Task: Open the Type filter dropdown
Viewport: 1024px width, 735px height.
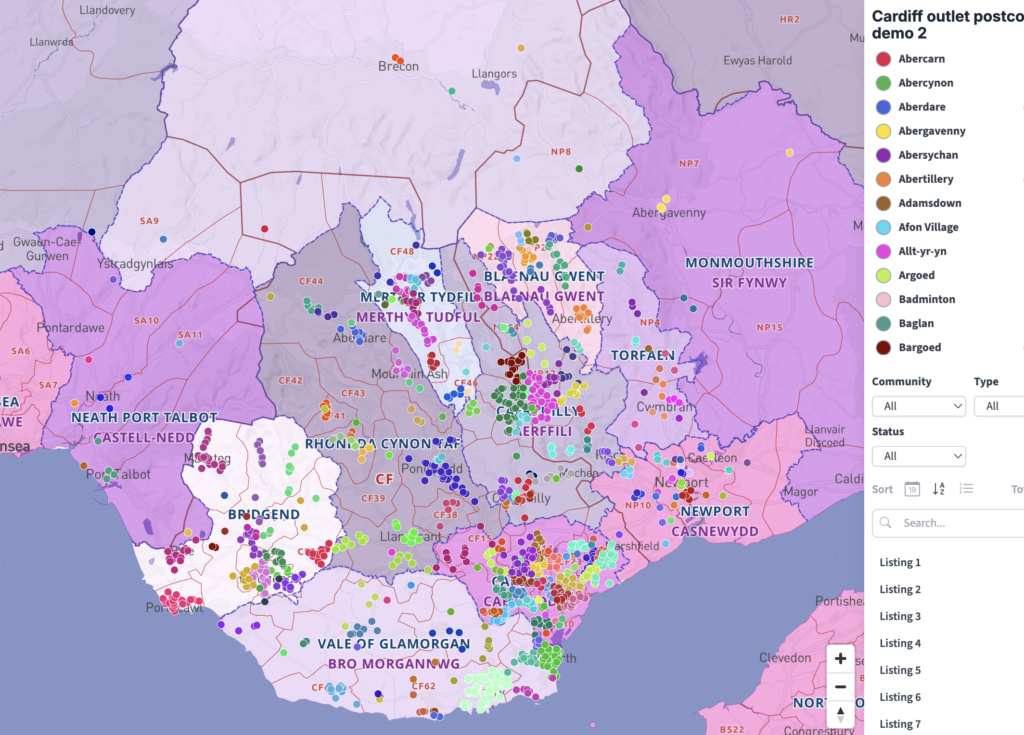Action: point(998,406)
